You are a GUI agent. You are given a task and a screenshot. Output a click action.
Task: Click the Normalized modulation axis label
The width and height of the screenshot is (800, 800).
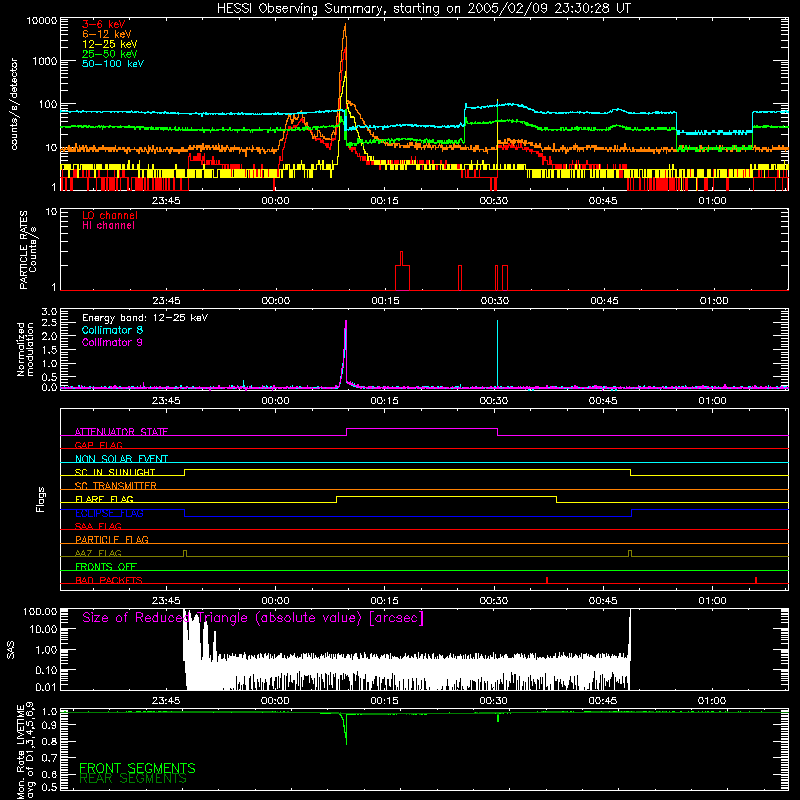(x=25, y=349)
